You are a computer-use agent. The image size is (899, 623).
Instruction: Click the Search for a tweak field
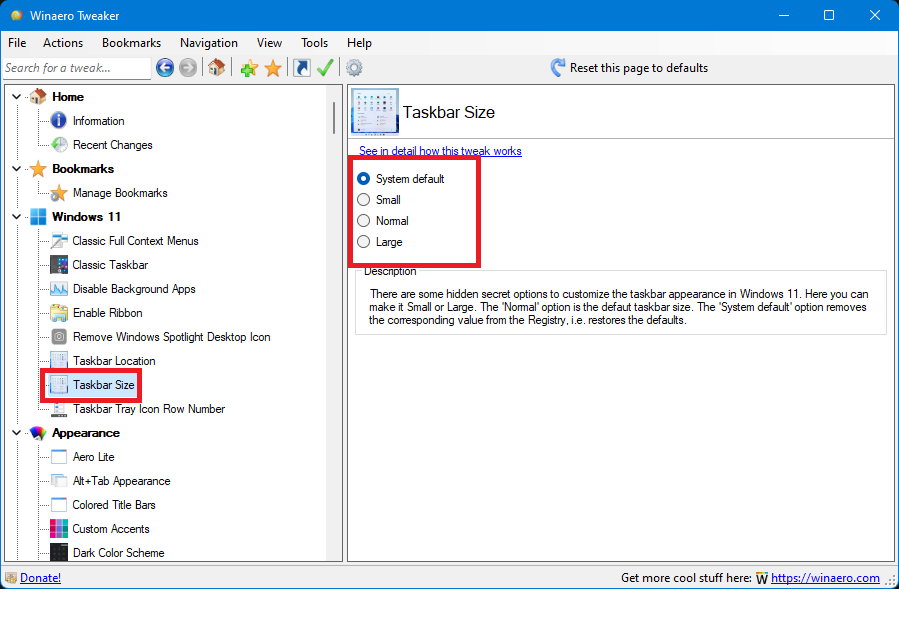(x=77, y=68)
